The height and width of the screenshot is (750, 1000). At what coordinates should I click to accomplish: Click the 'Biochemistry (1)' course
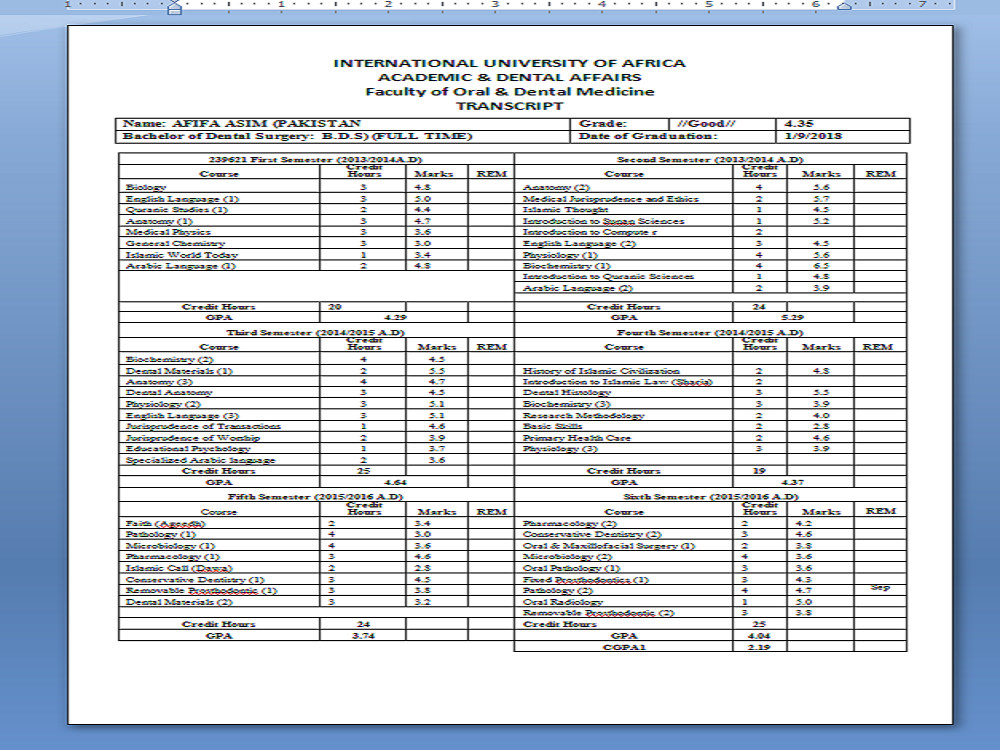click(x=566, y=266)
